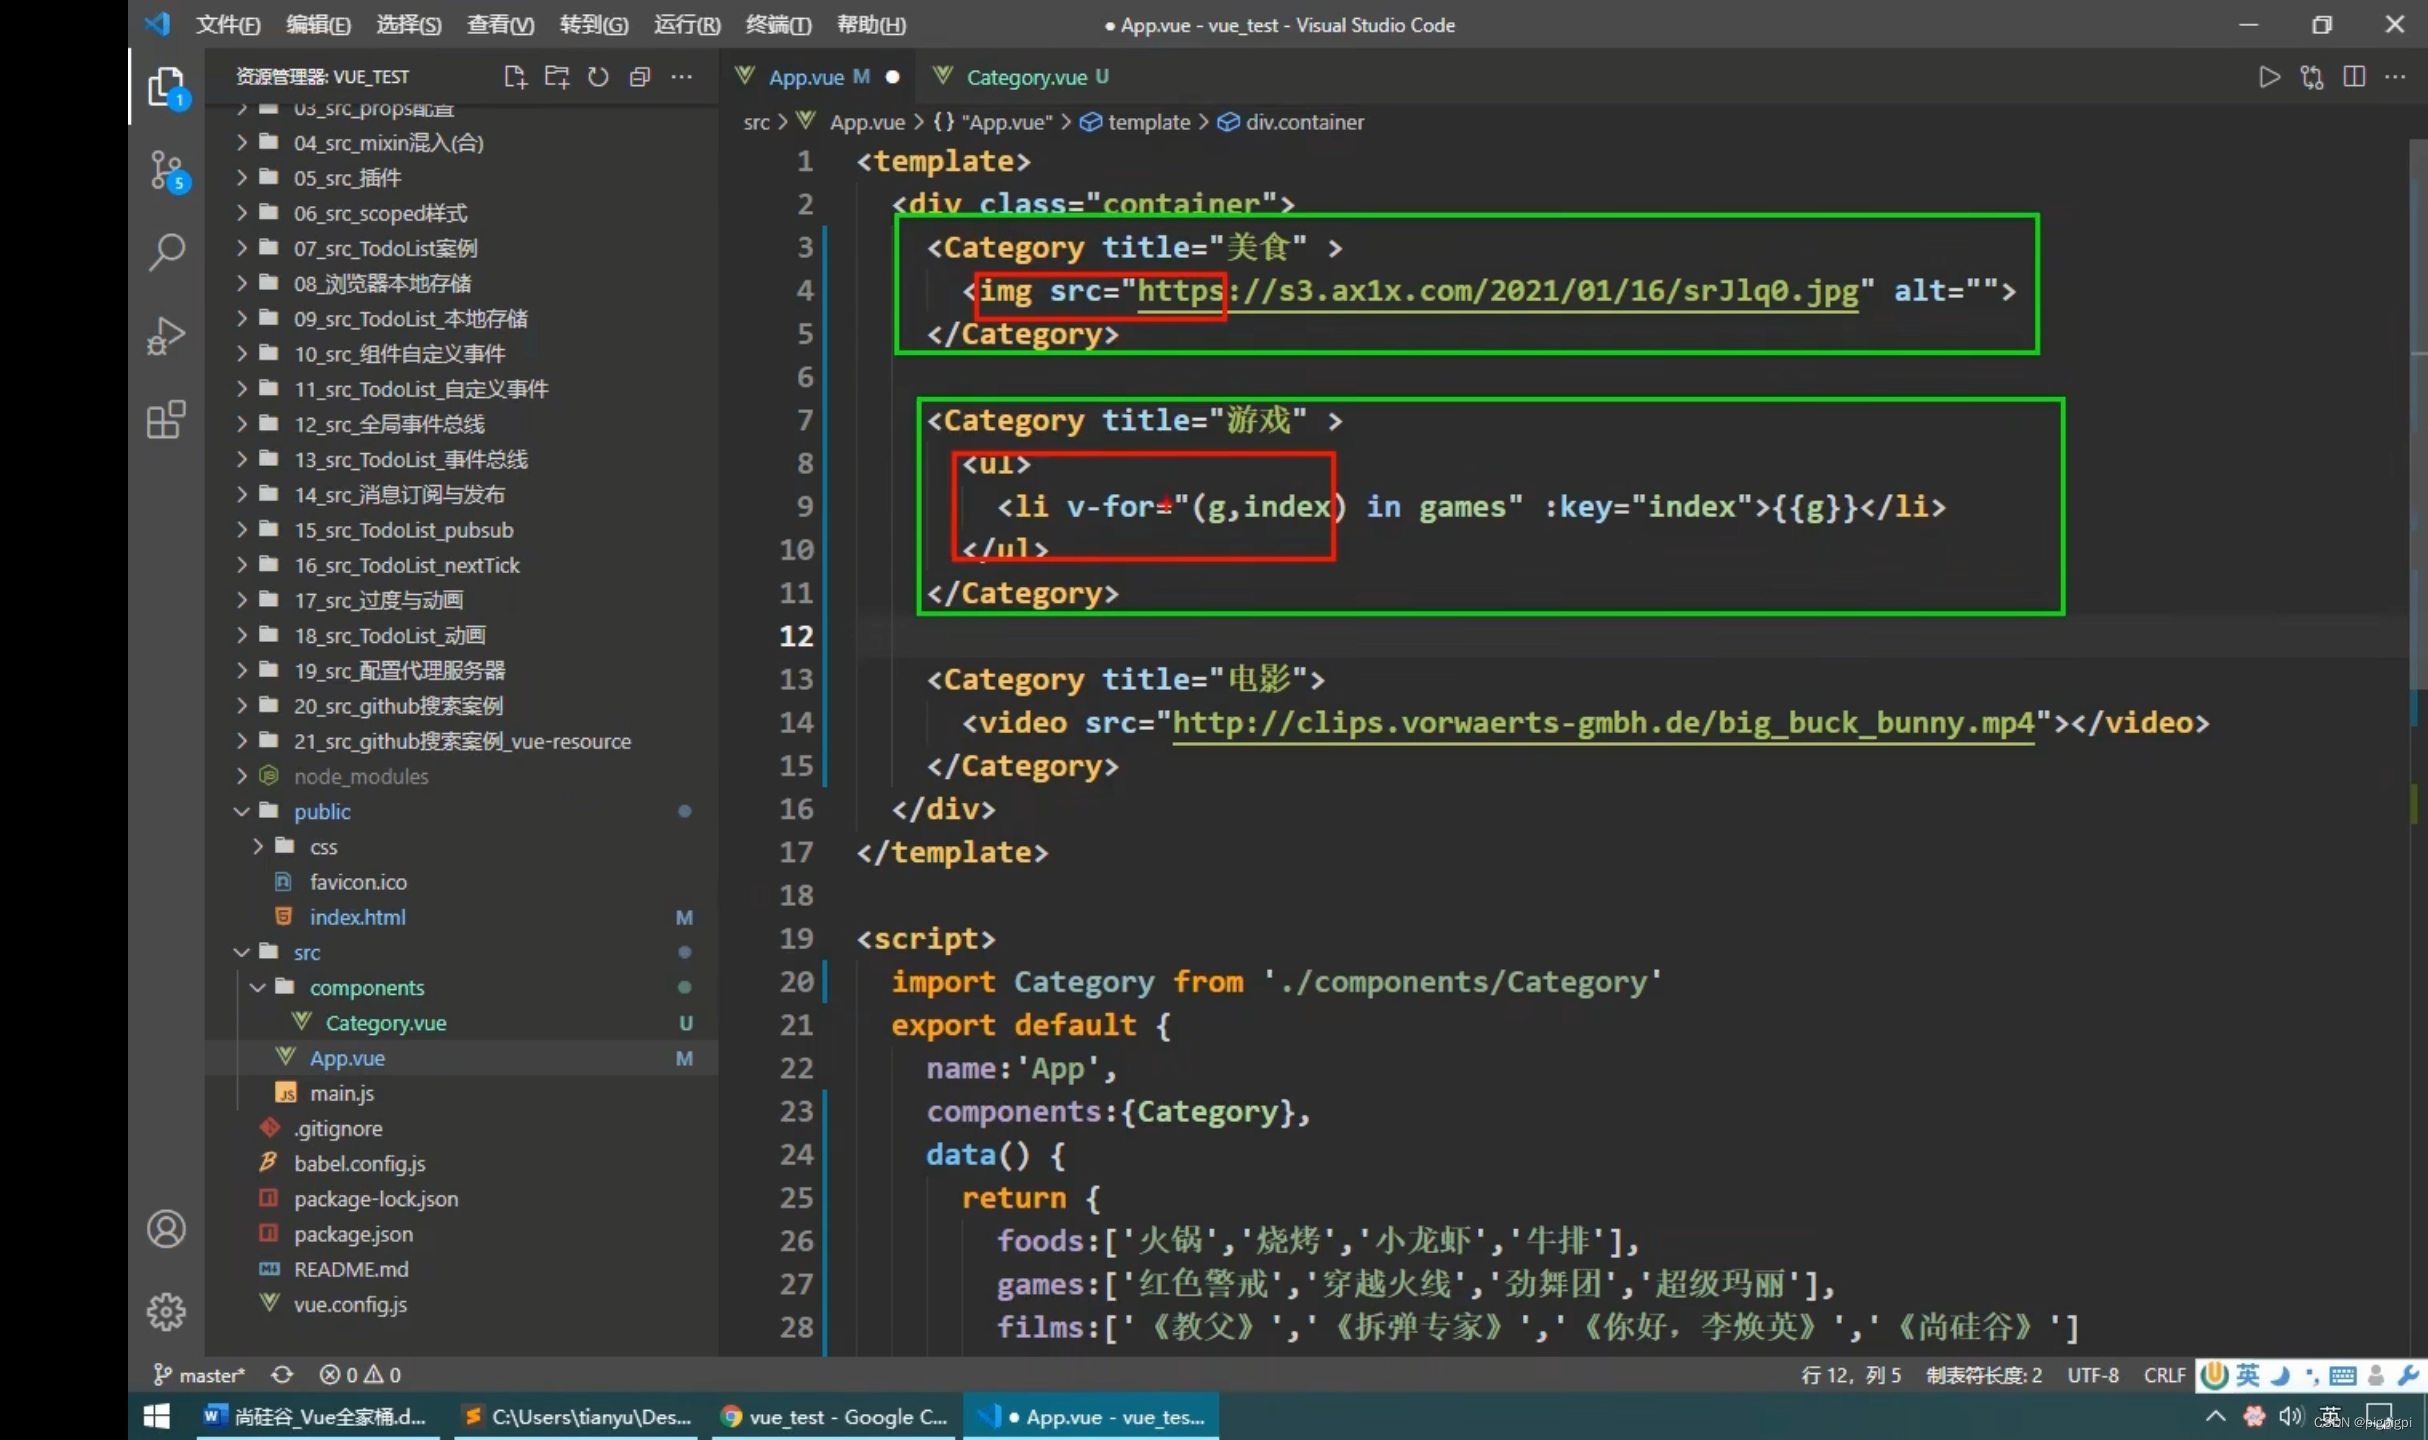2428x1440 pixels.
Task: Open the Word document taskbar item
Action: 316,1417
